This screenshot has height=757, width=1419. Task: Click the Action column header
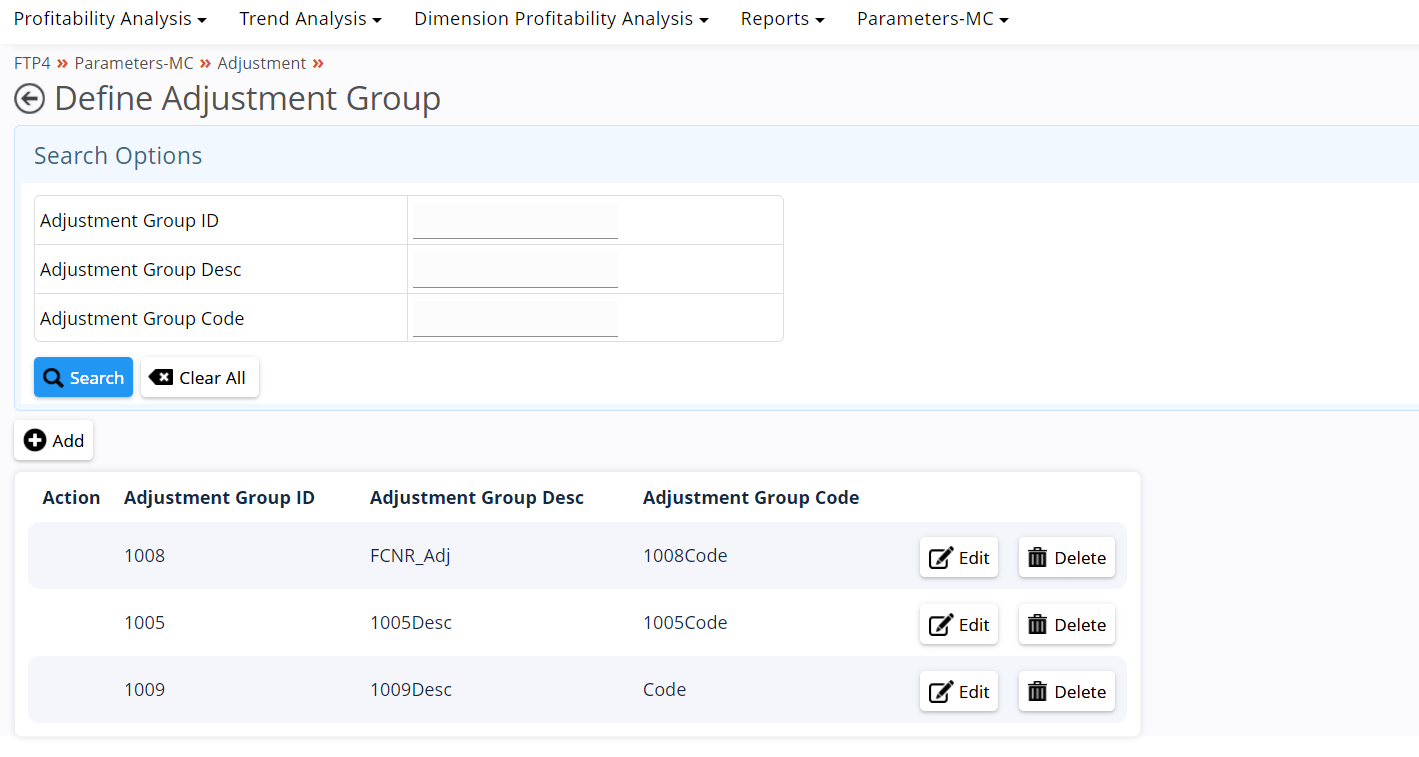point(71,498)
